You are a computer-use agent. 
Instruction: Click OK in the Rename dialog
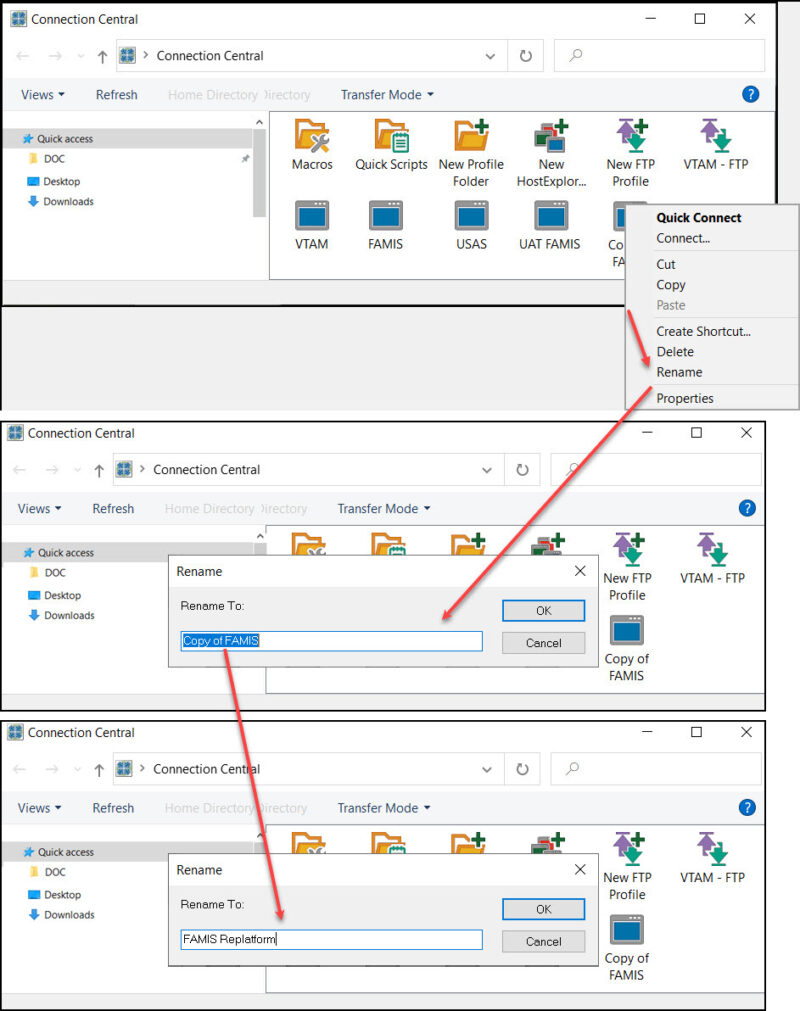543,610
